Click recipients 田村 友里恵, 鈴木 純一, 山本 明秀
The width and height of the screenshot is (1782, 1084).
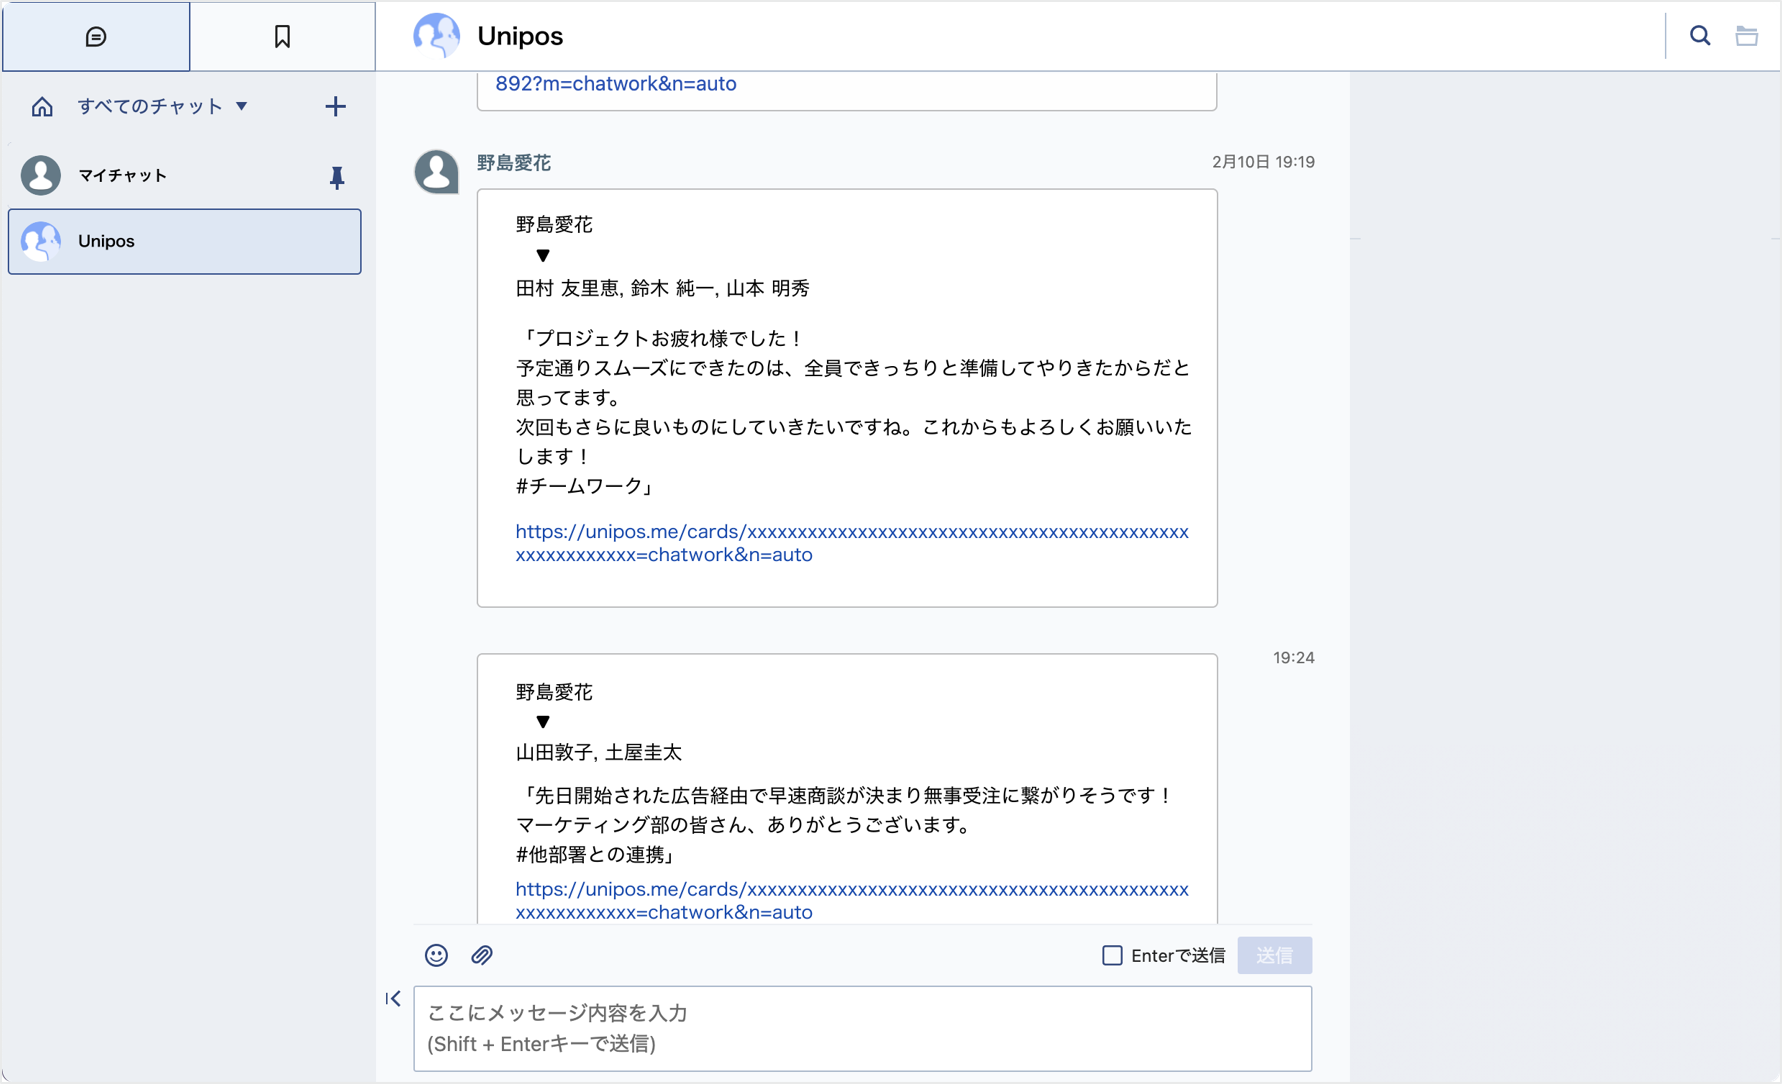(x=662, y=288)
